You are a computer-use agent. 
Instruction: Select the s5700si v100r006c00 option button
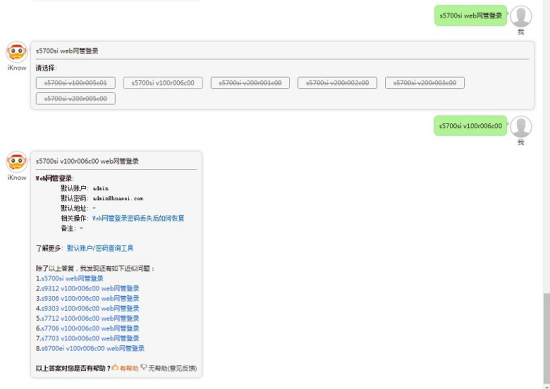163,83
